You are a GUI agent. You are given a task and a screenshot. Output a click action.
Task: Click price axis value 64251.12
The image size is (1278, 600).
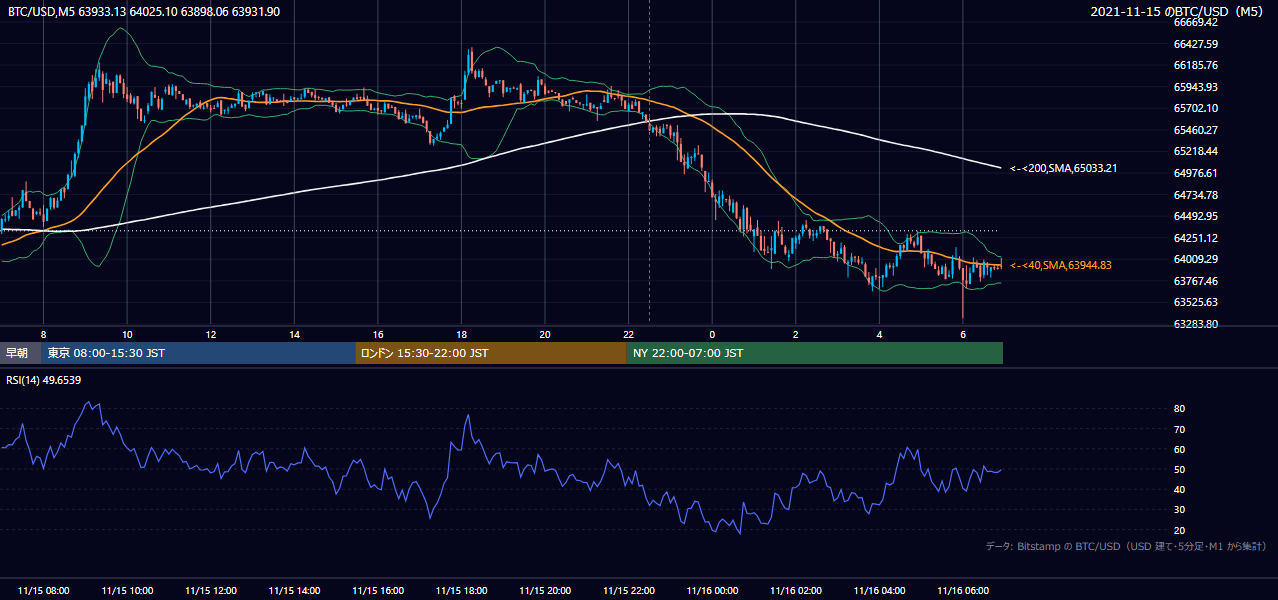[x=1195, y=238]
